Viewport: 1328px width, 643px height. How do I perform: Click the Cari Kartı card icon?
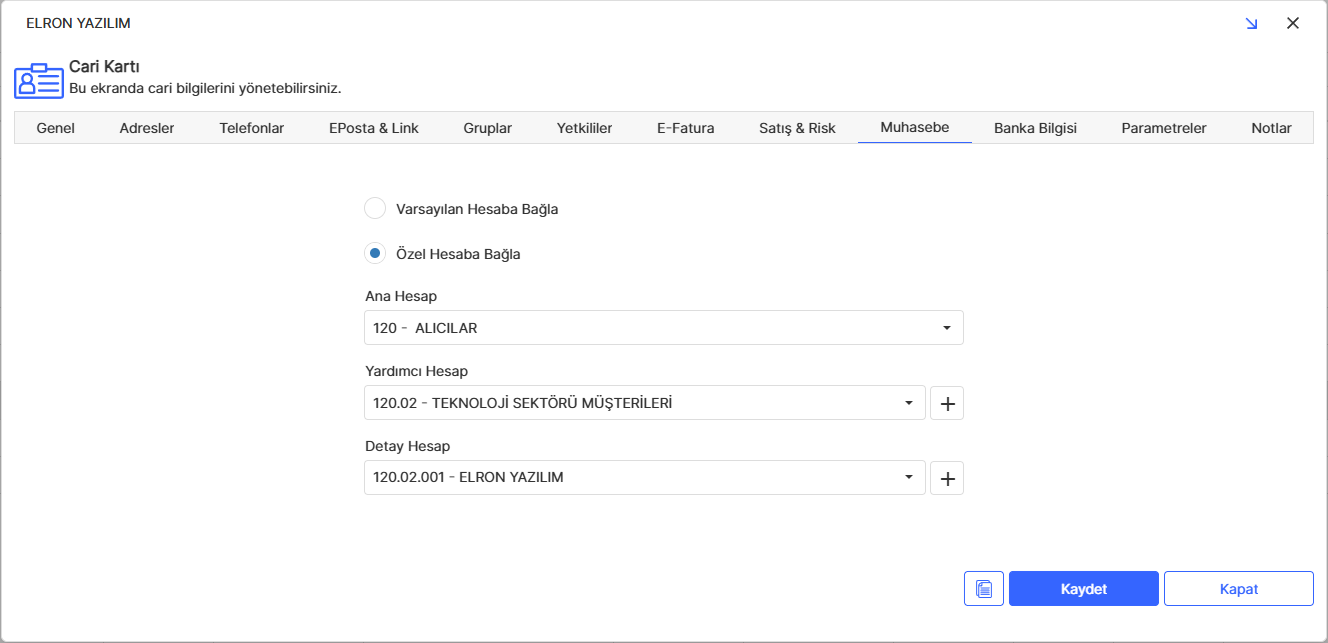click(38, 80)
